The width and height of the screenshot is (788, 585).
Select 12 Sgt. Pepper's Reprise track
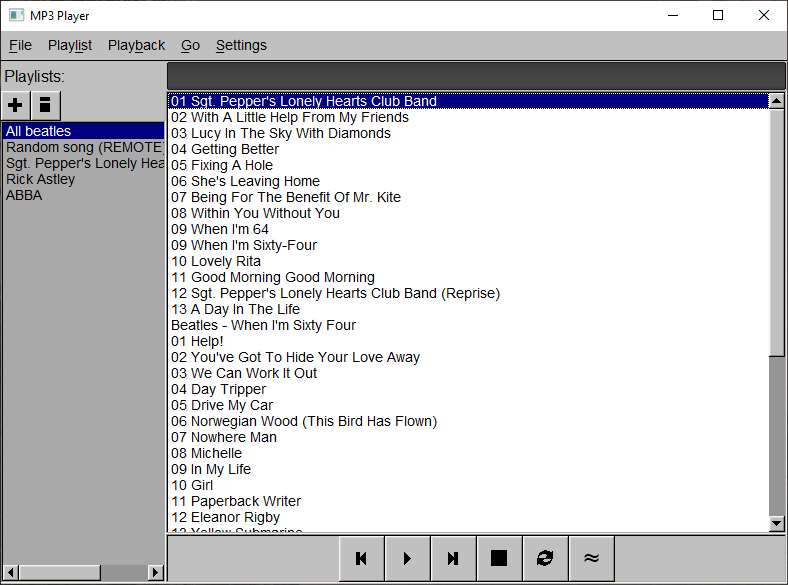(x=468, y=294)
